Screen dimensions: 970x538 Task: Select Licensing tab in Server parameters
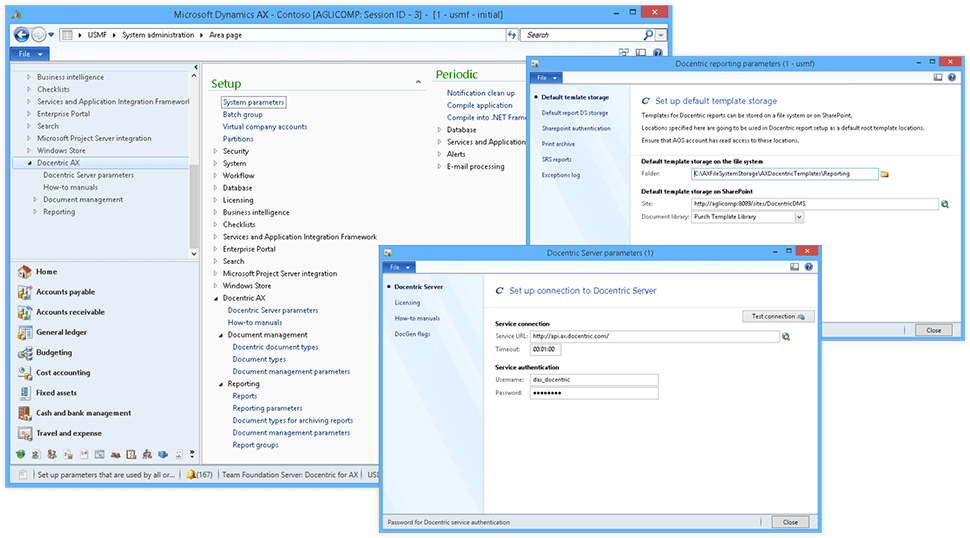(x=407, y=303)
